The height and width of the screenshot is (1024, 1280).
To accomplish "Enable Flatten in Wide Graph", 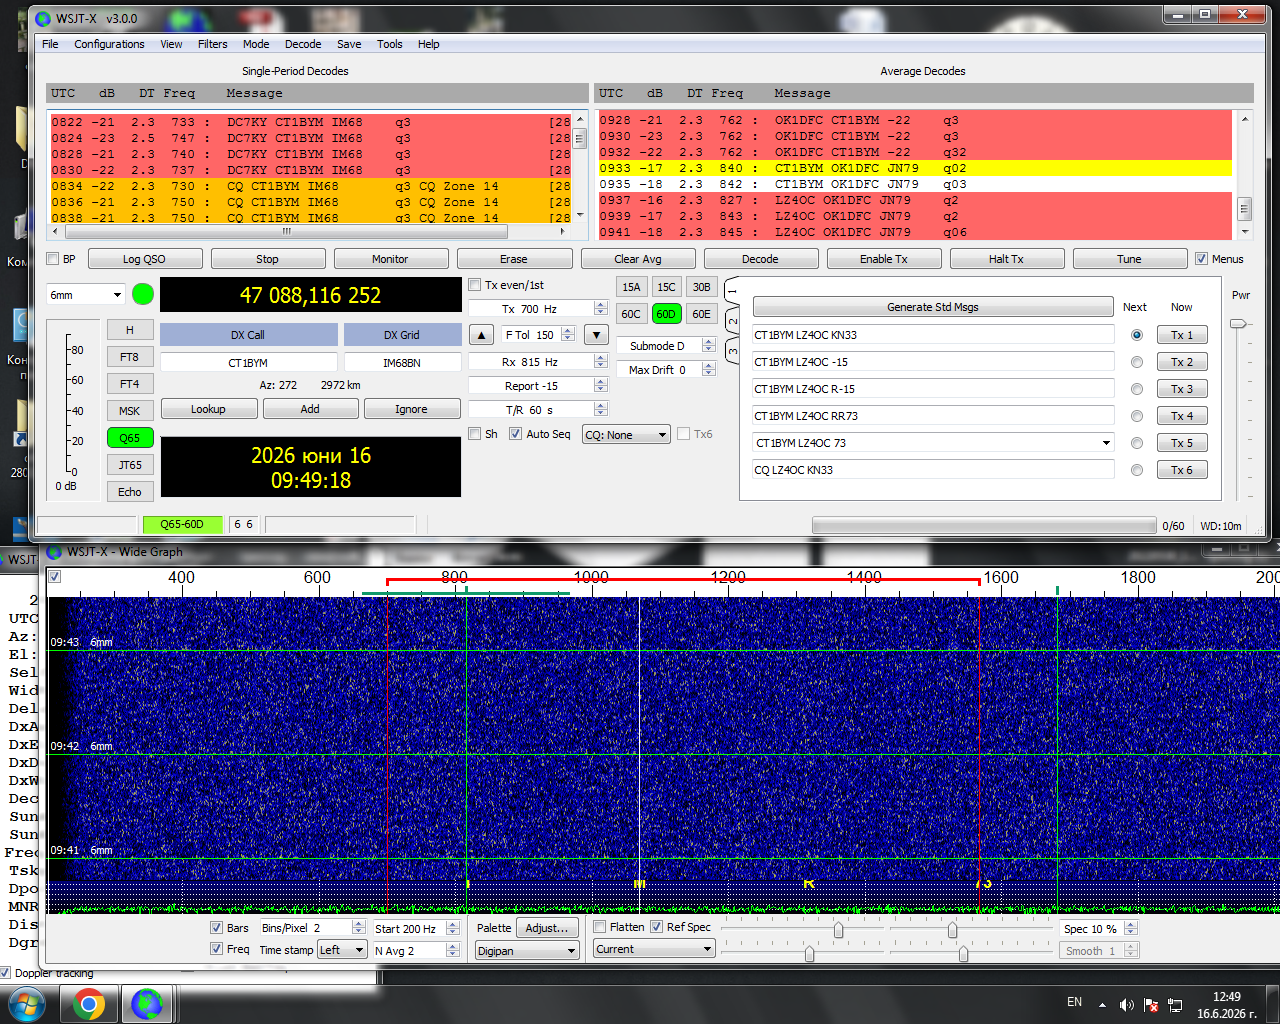I will pos(599,927).
